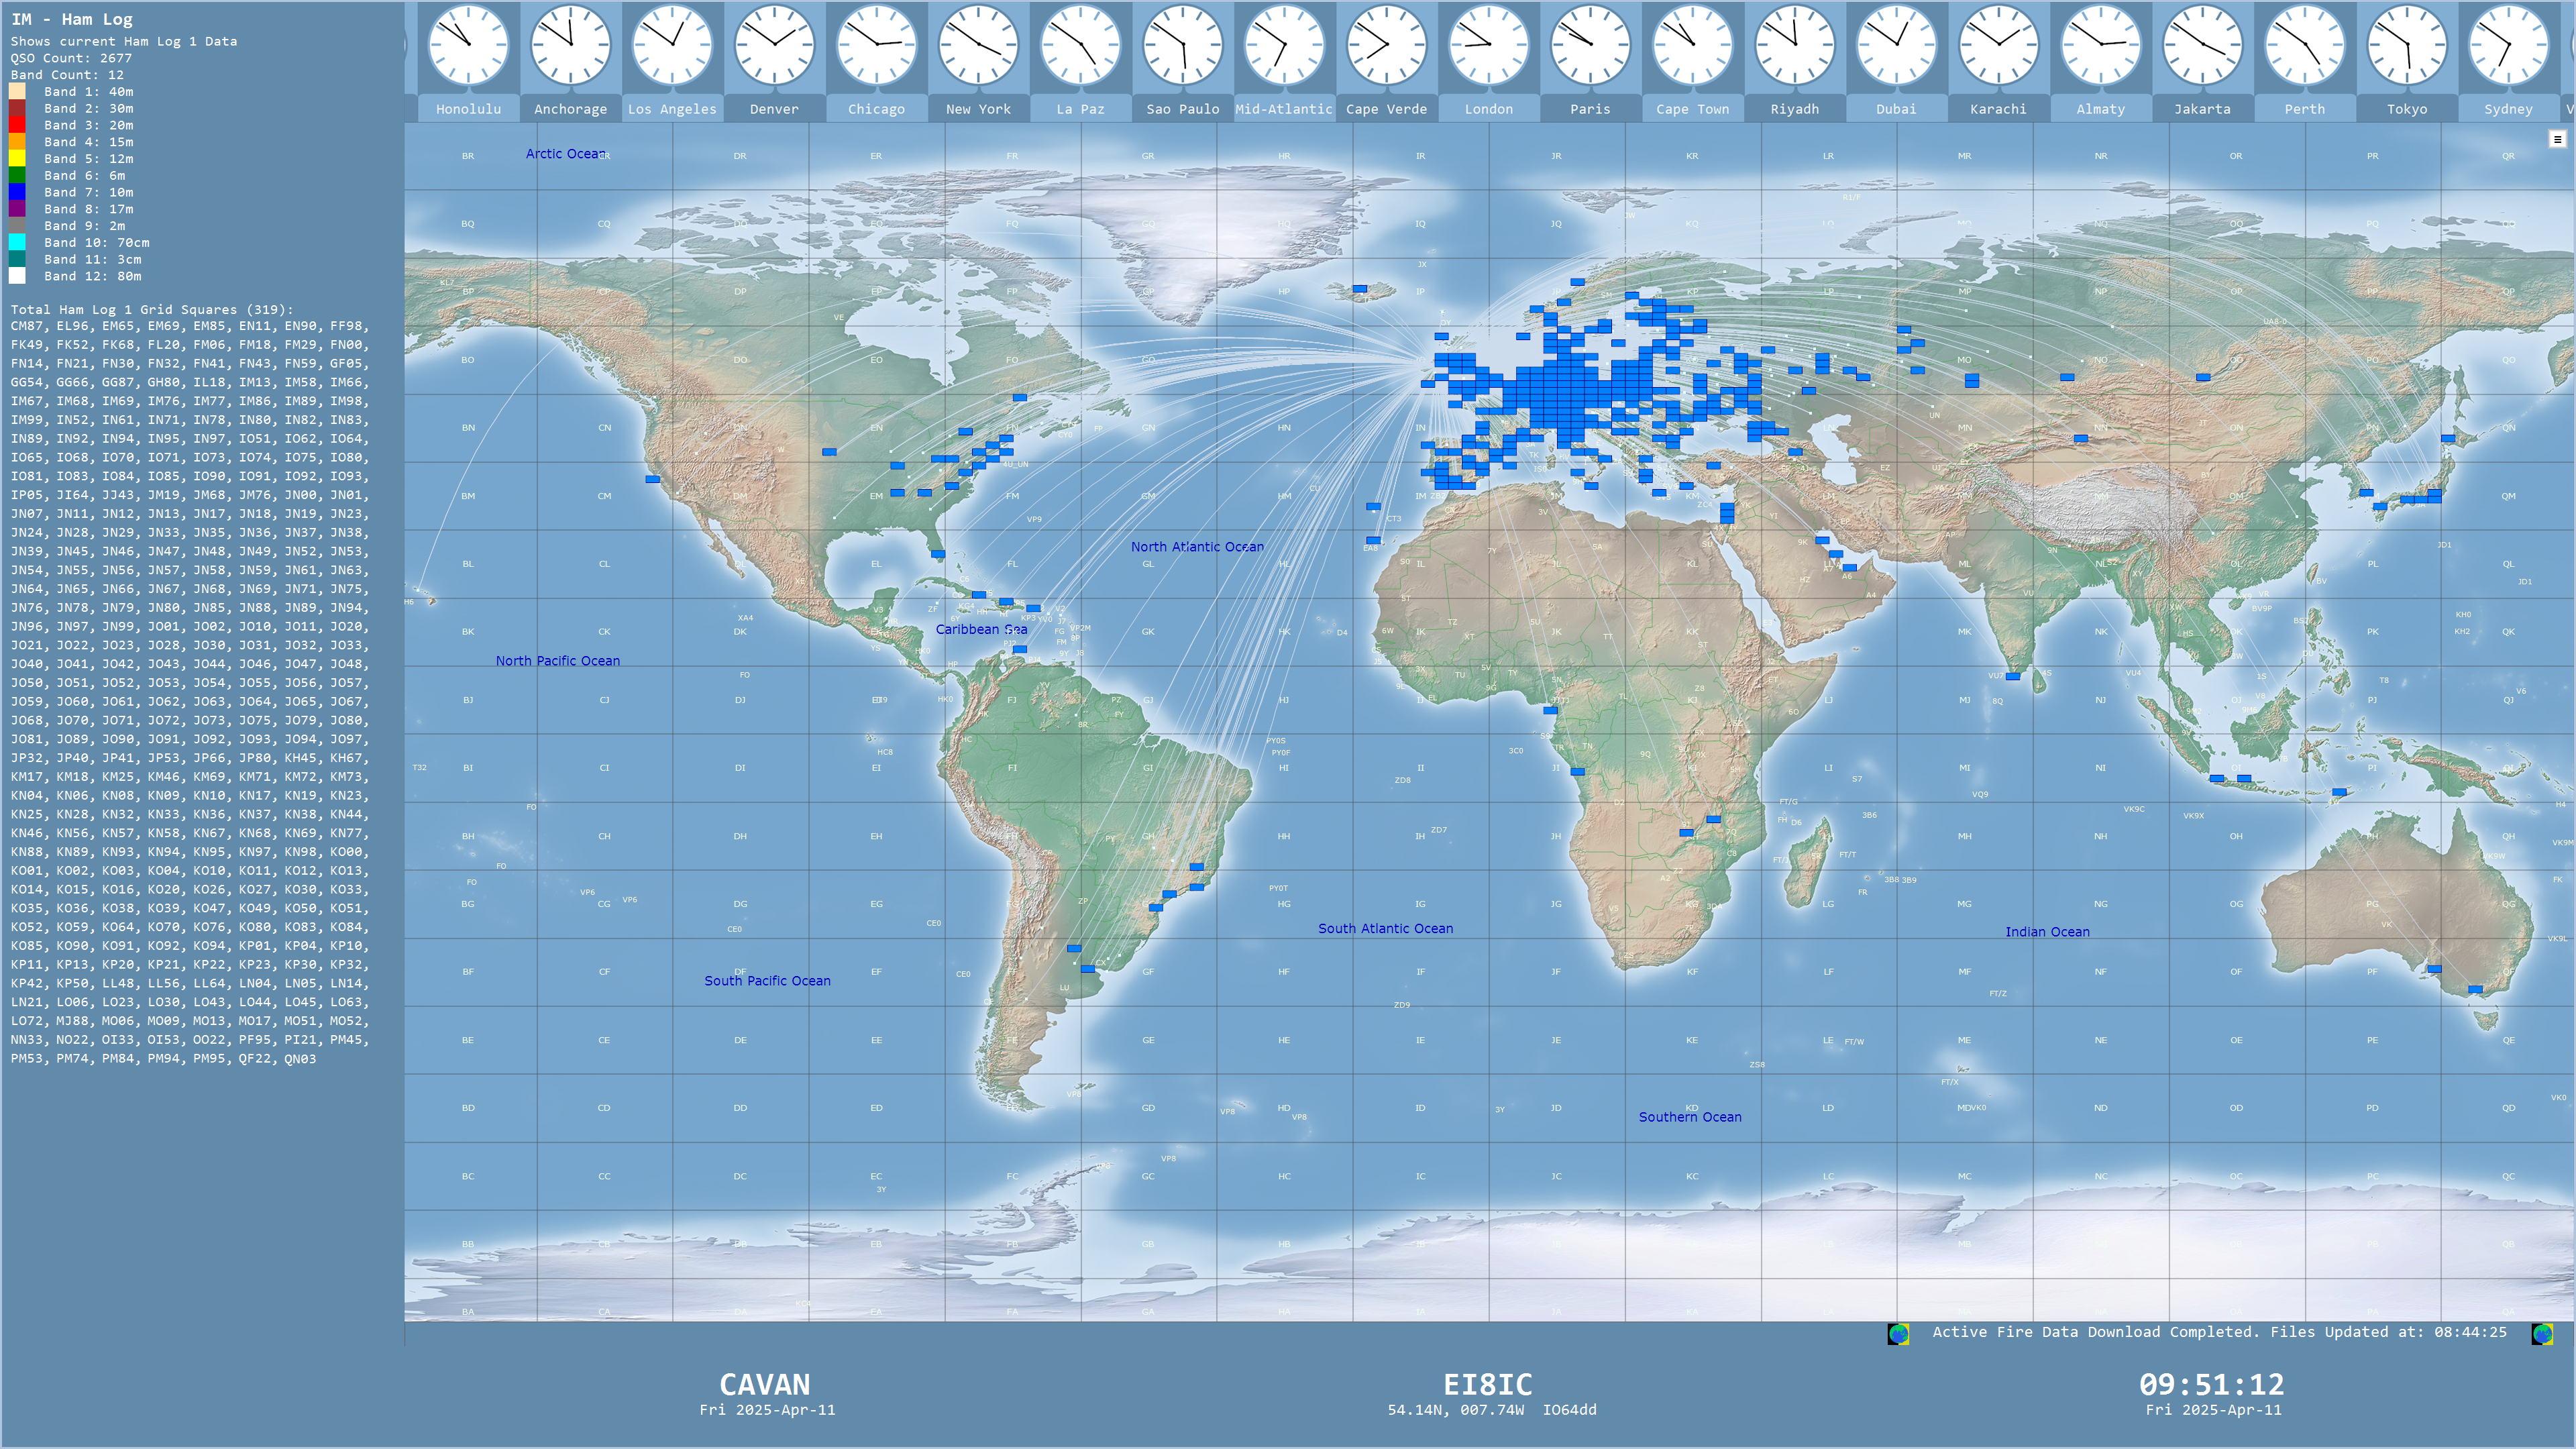This screenshot has width=2576, height=1449.
Task: Click the Dubai clock face
Action: [1896, 45]
